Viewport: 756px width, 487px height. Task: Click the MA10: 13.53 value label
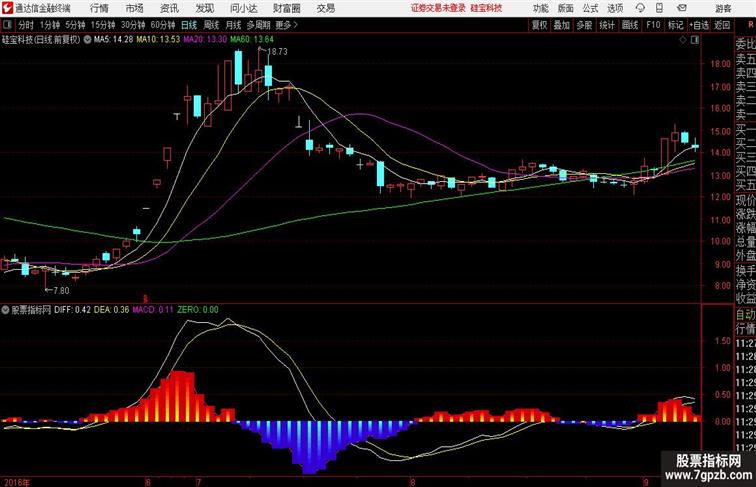pos(158,40)
